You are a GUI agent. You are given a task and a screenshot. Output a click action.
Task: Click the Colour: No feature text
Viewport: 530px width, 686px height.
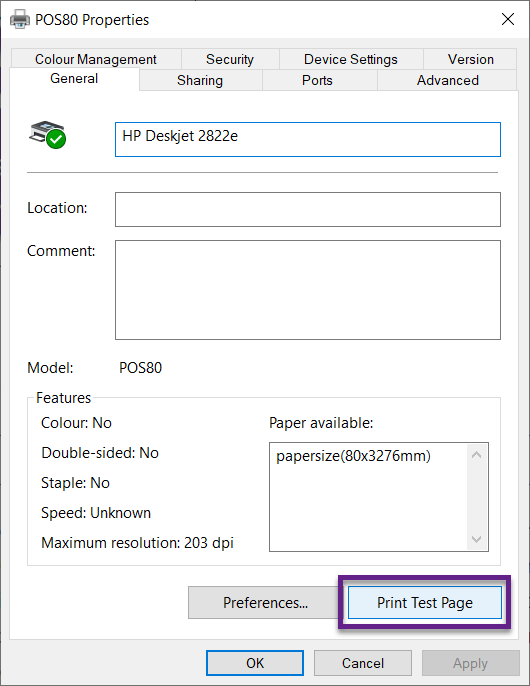(76, 423)
